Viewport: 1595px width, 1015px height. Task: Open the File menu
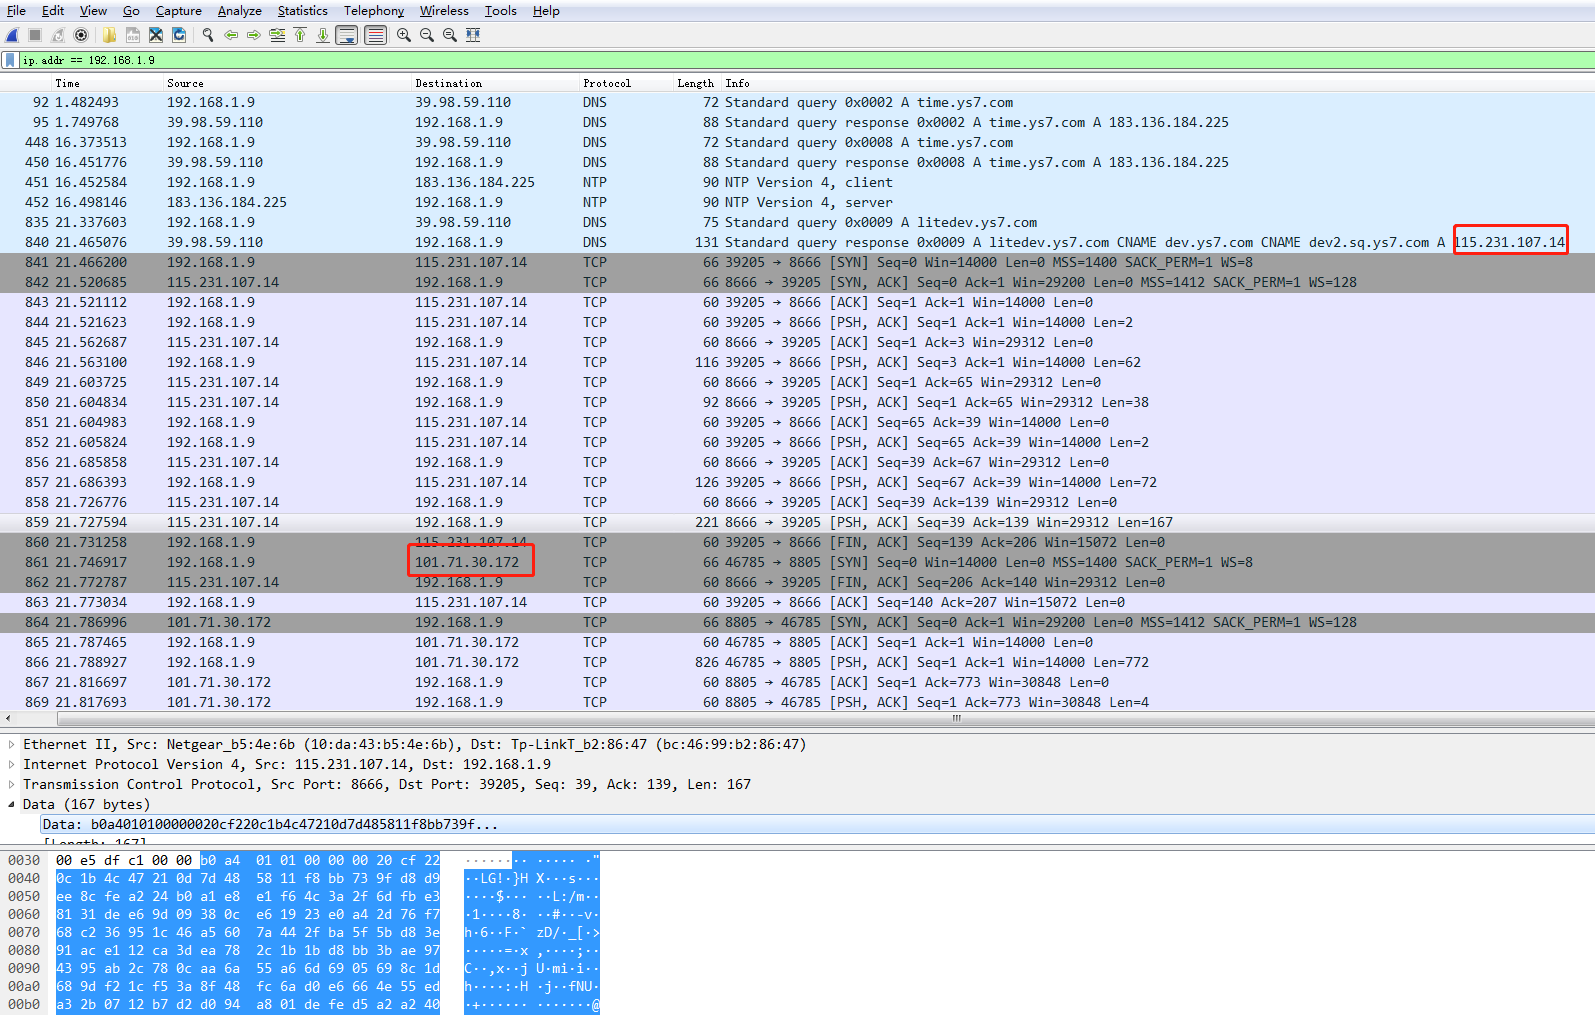pyautogui.click(x=16, y=11)
